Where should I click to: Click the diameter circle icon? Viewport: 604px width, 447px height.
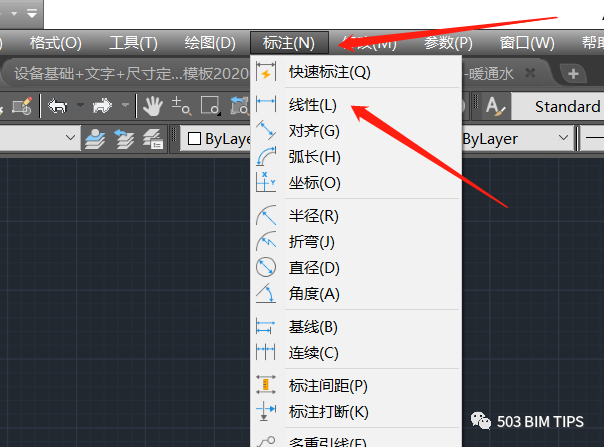[x=266, y=267]
